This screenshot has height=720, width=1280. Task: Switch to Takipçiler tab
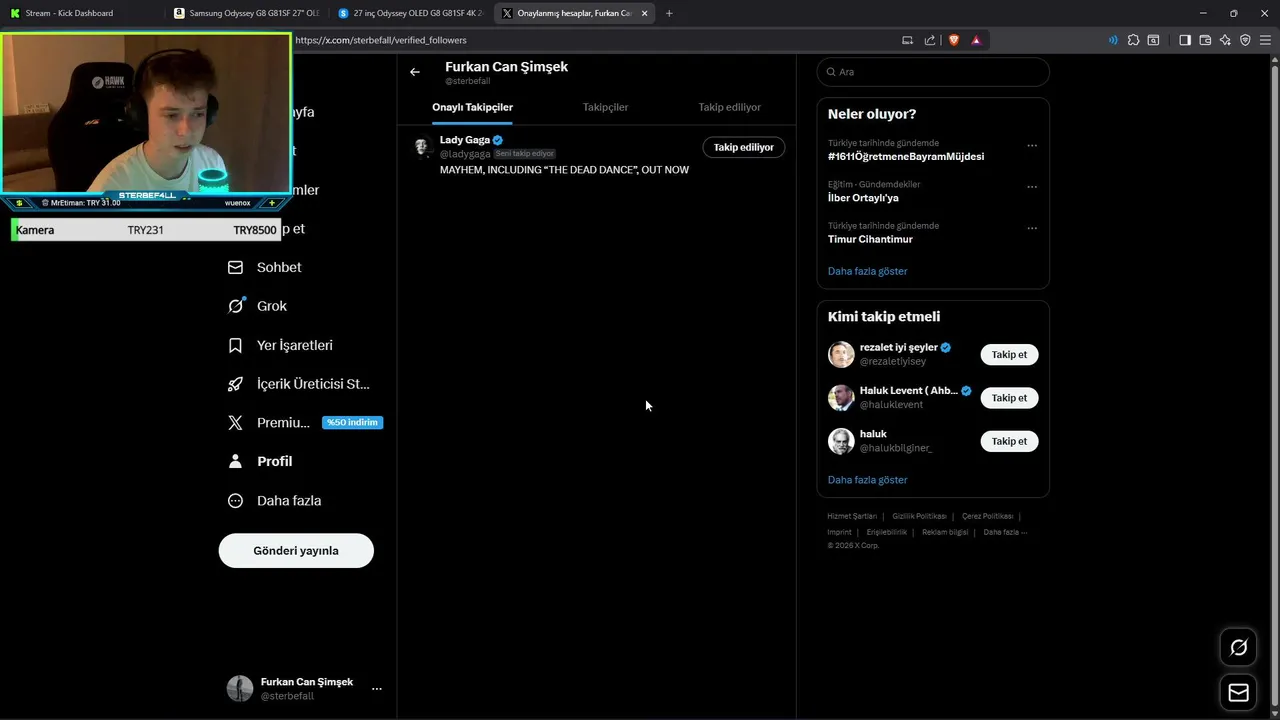tap(605, 107)
